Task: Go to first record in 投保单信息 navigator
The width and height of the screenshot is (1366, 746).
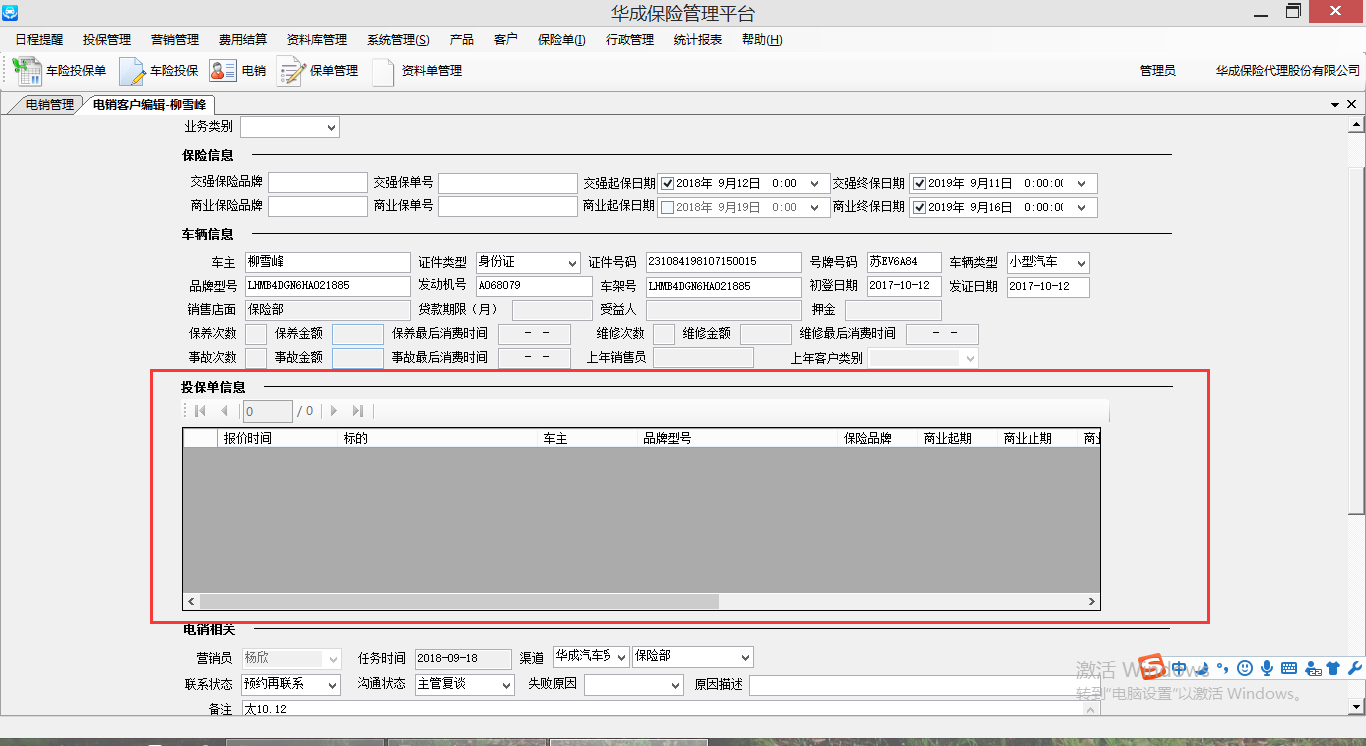Action: (200, 411)
